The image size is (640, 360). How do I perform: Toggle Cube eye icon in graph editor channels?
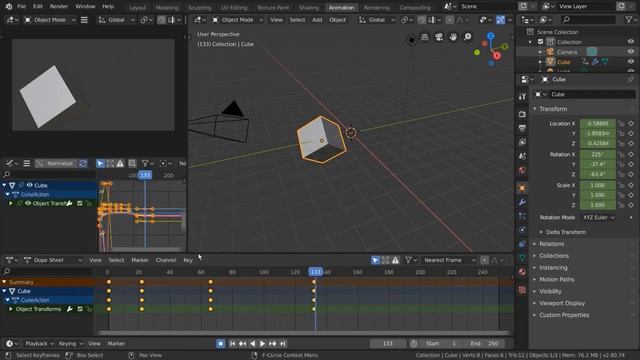coord(29,185)
